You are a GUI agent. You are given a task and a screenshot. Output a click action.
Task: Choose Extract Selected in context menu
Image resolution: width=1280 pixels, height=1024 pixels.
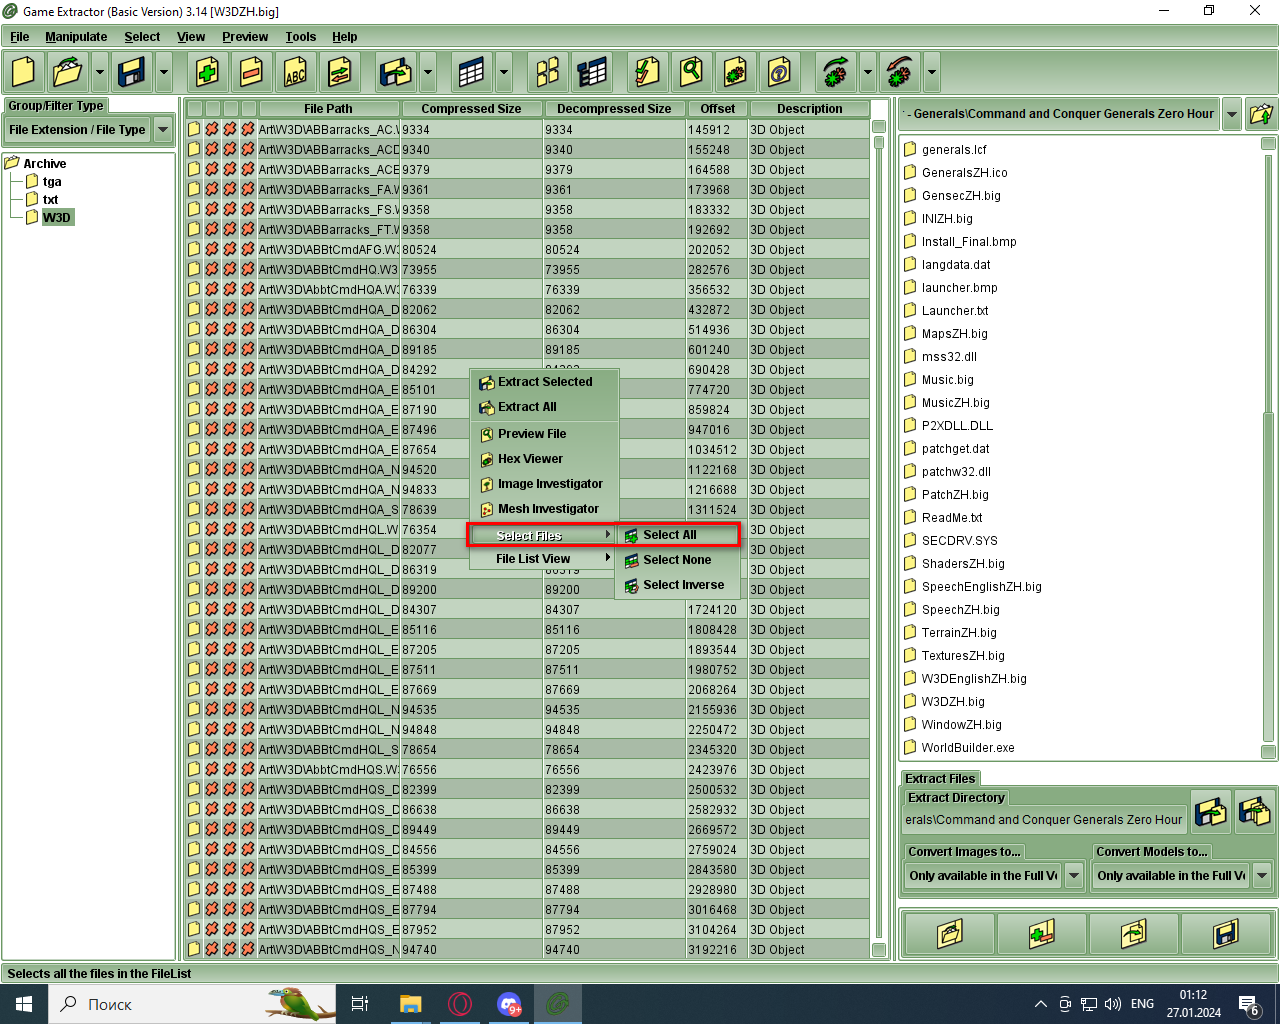(x=544, y=382)
